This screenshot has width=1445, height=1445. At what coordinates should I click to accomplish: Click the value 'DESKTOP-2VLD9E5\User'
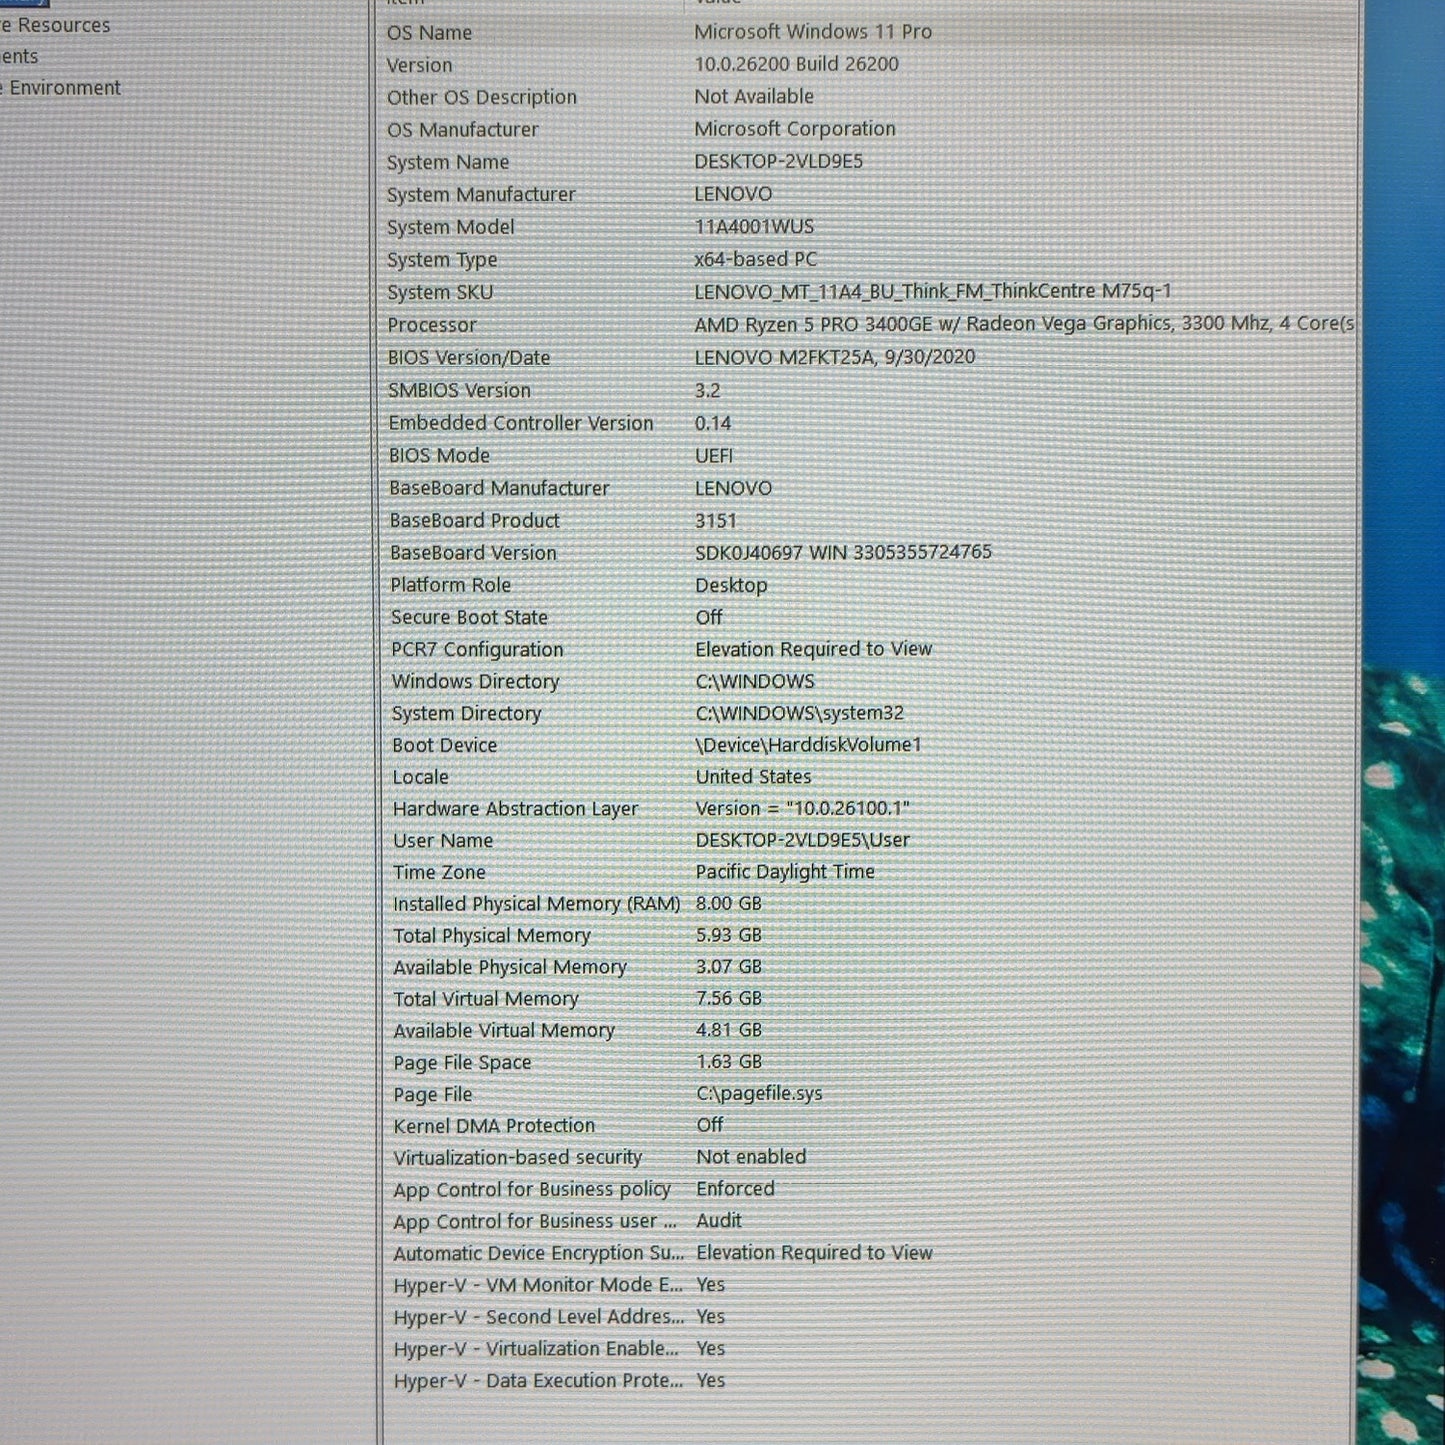(803, 841)
